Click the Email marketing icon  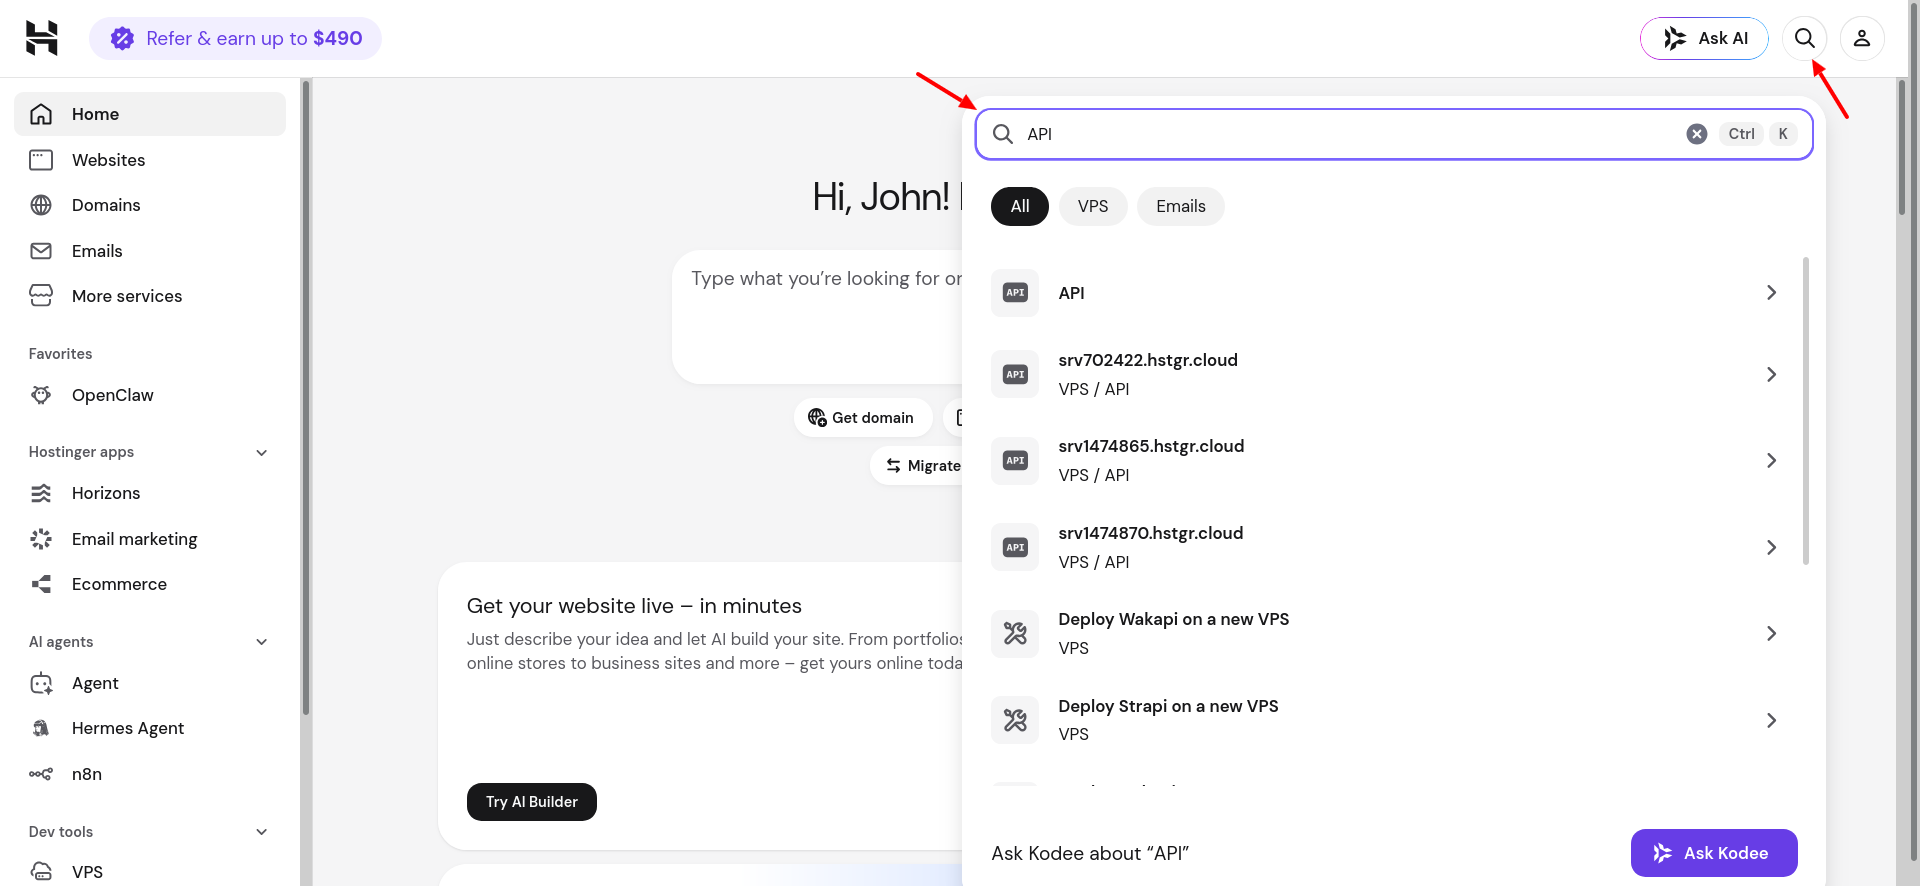[x=41, y=539]
